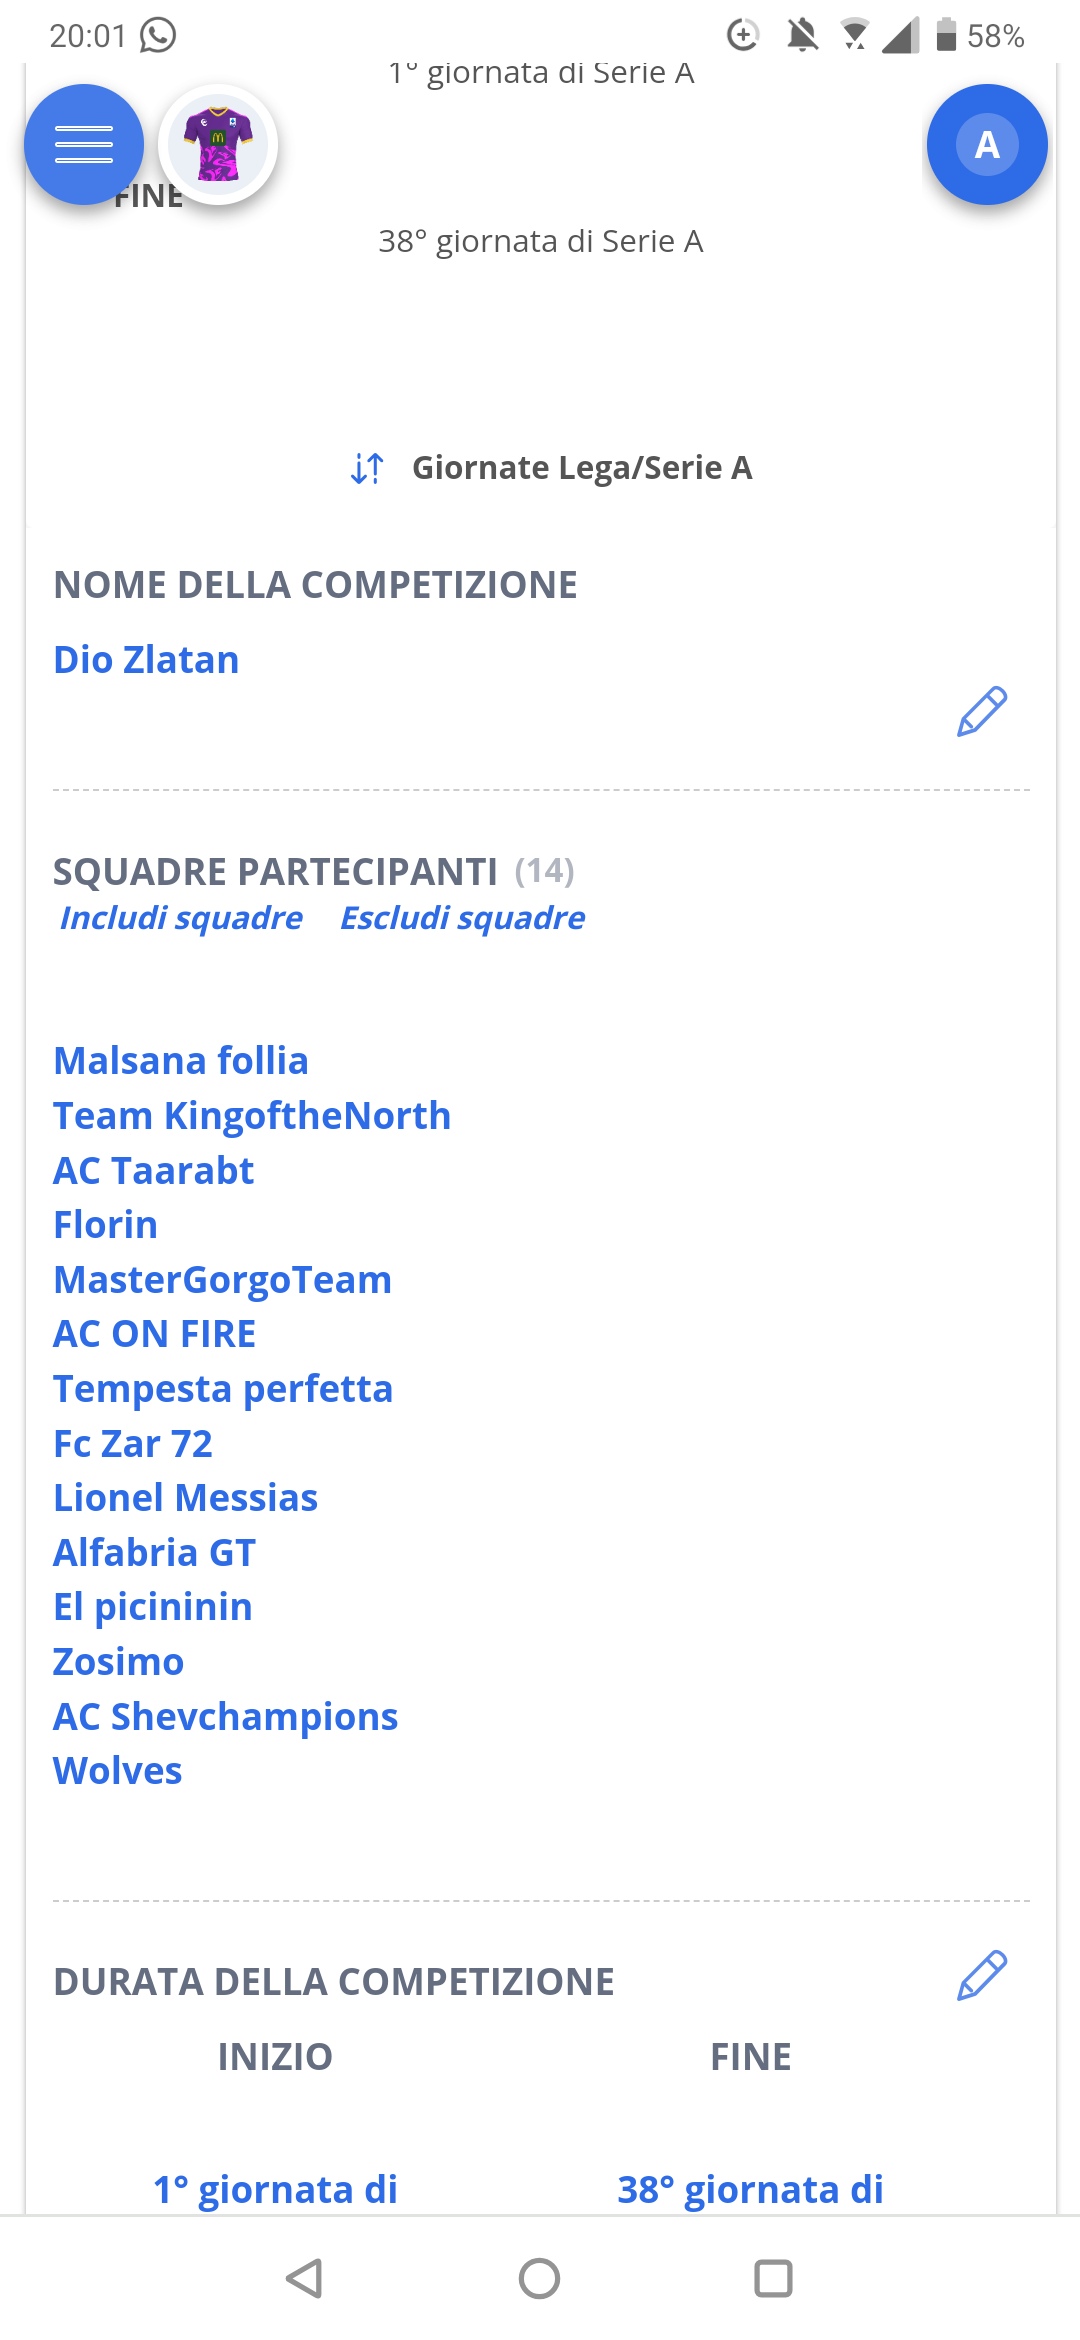1080x2340 pixels.
Task: Open the MasterGorgoTeam entry
Action: 223,1280
